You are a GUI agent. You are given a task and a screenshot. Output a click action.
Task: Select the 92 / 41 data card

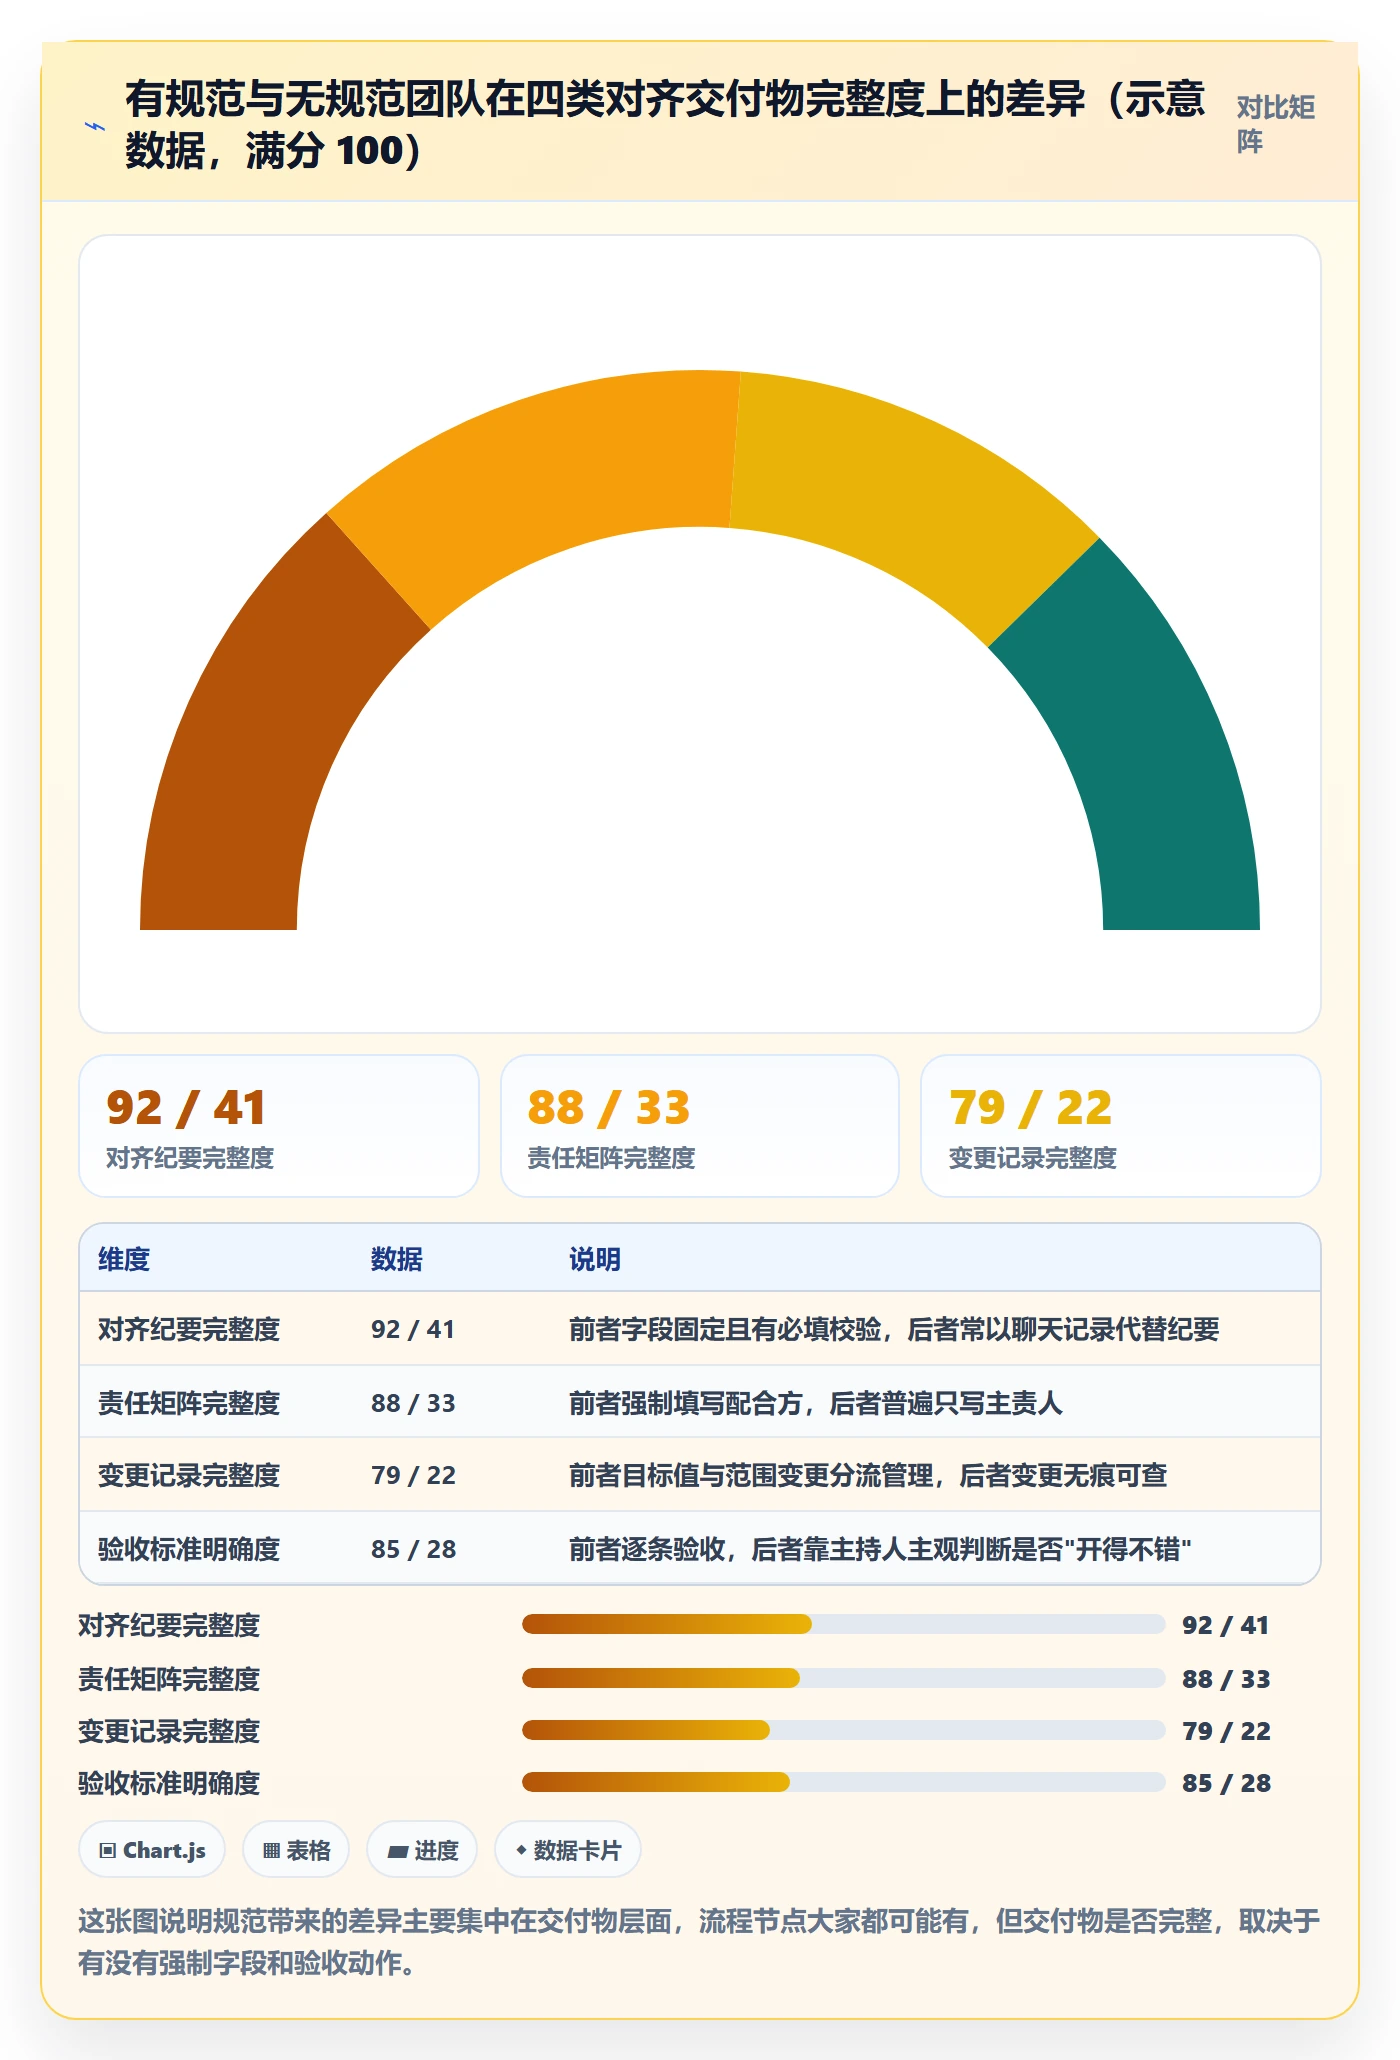coord(279,1126)
